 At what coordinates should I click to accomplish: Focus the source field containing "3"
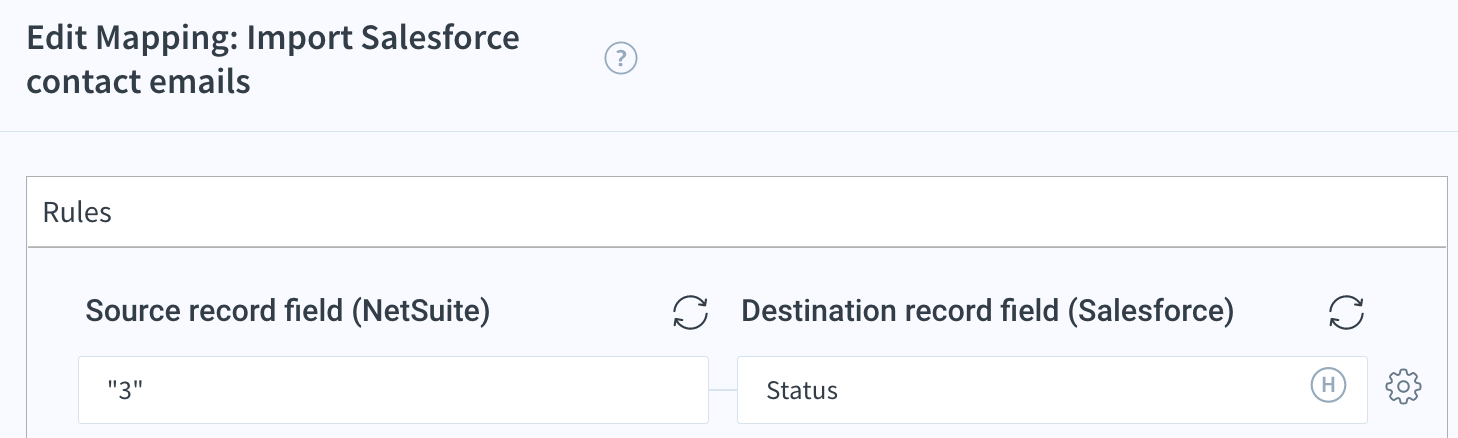coord(393,390)
